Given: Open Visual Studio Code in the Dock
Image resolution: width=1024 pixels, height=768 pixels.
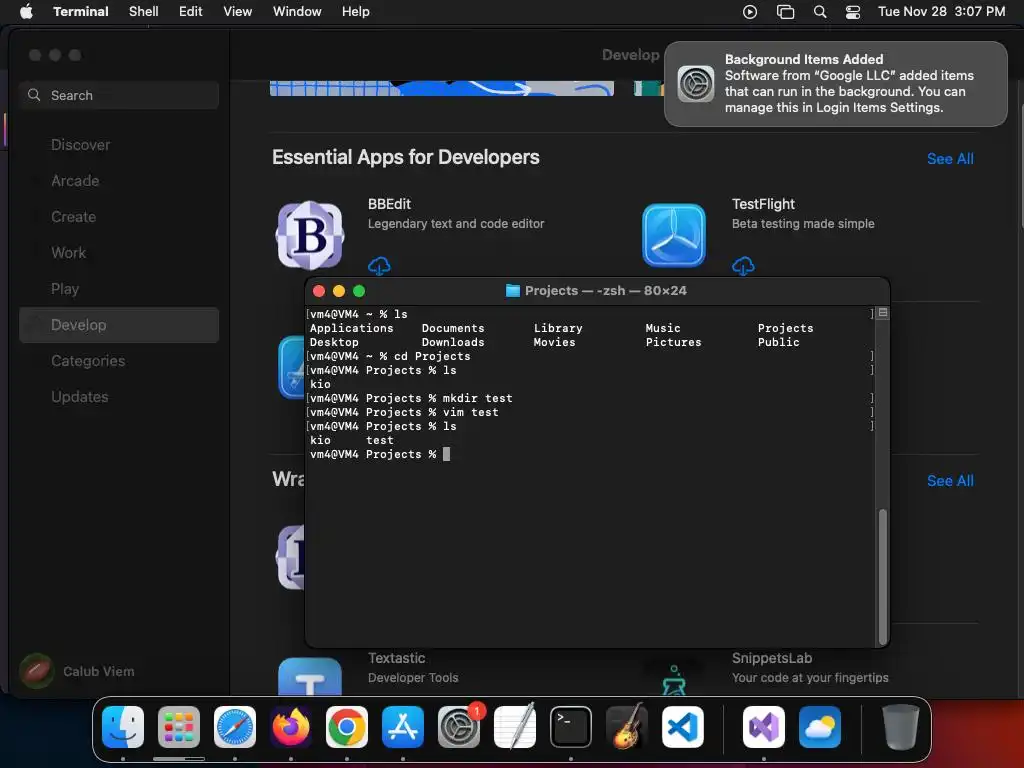Looking at the screenshot, I should point(683,727).
